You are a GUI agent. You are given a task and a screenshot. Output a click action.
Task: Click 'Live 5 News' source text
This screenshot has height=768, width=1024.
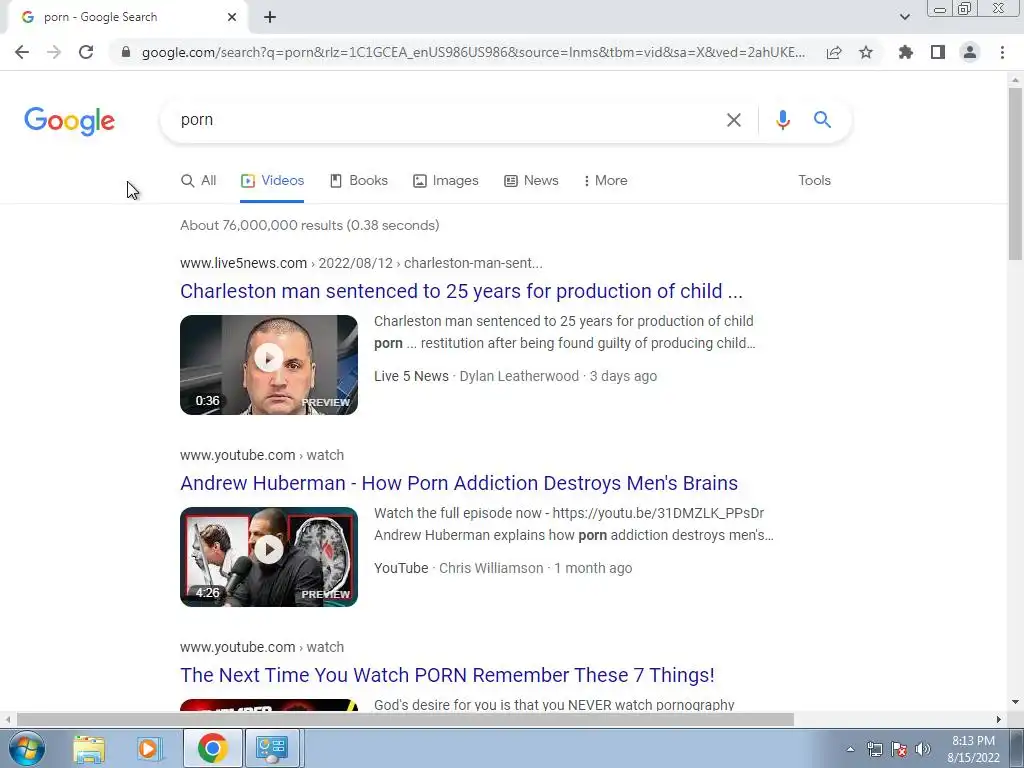tap(411, 377)
